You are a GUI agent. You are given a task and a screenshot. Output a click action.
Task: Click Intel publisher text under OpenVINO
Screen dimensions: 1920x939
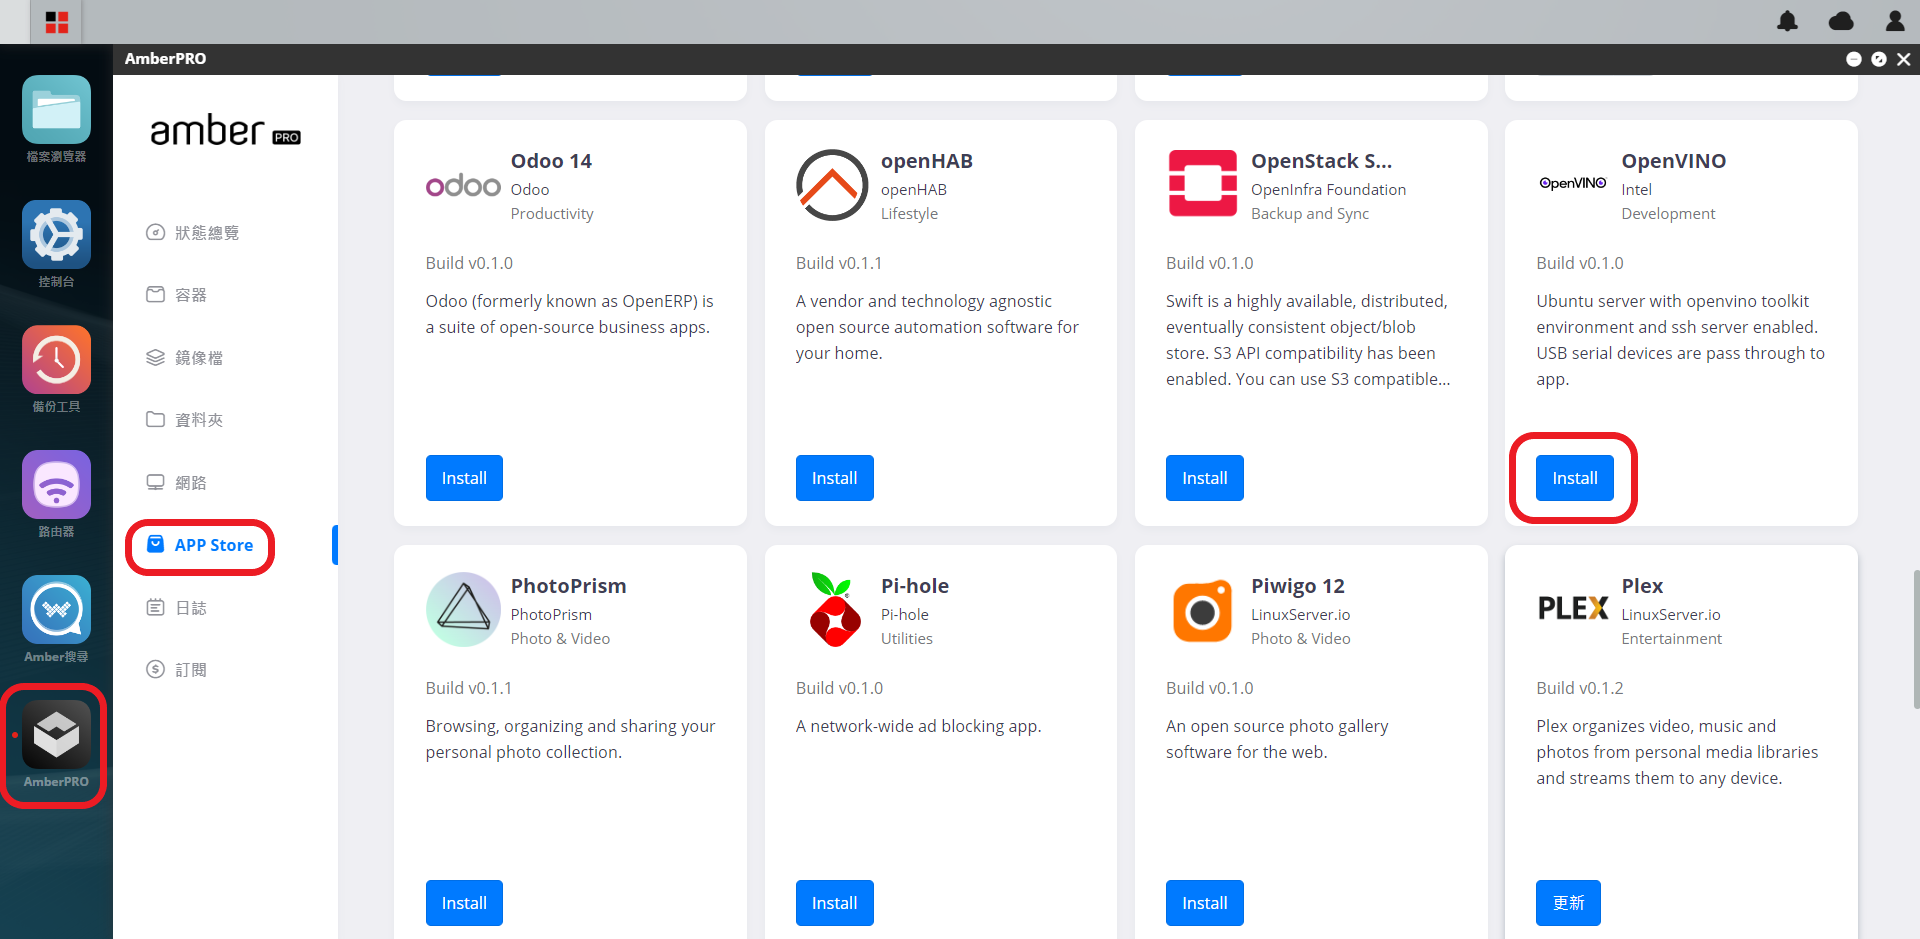[x=1636, y=190]
